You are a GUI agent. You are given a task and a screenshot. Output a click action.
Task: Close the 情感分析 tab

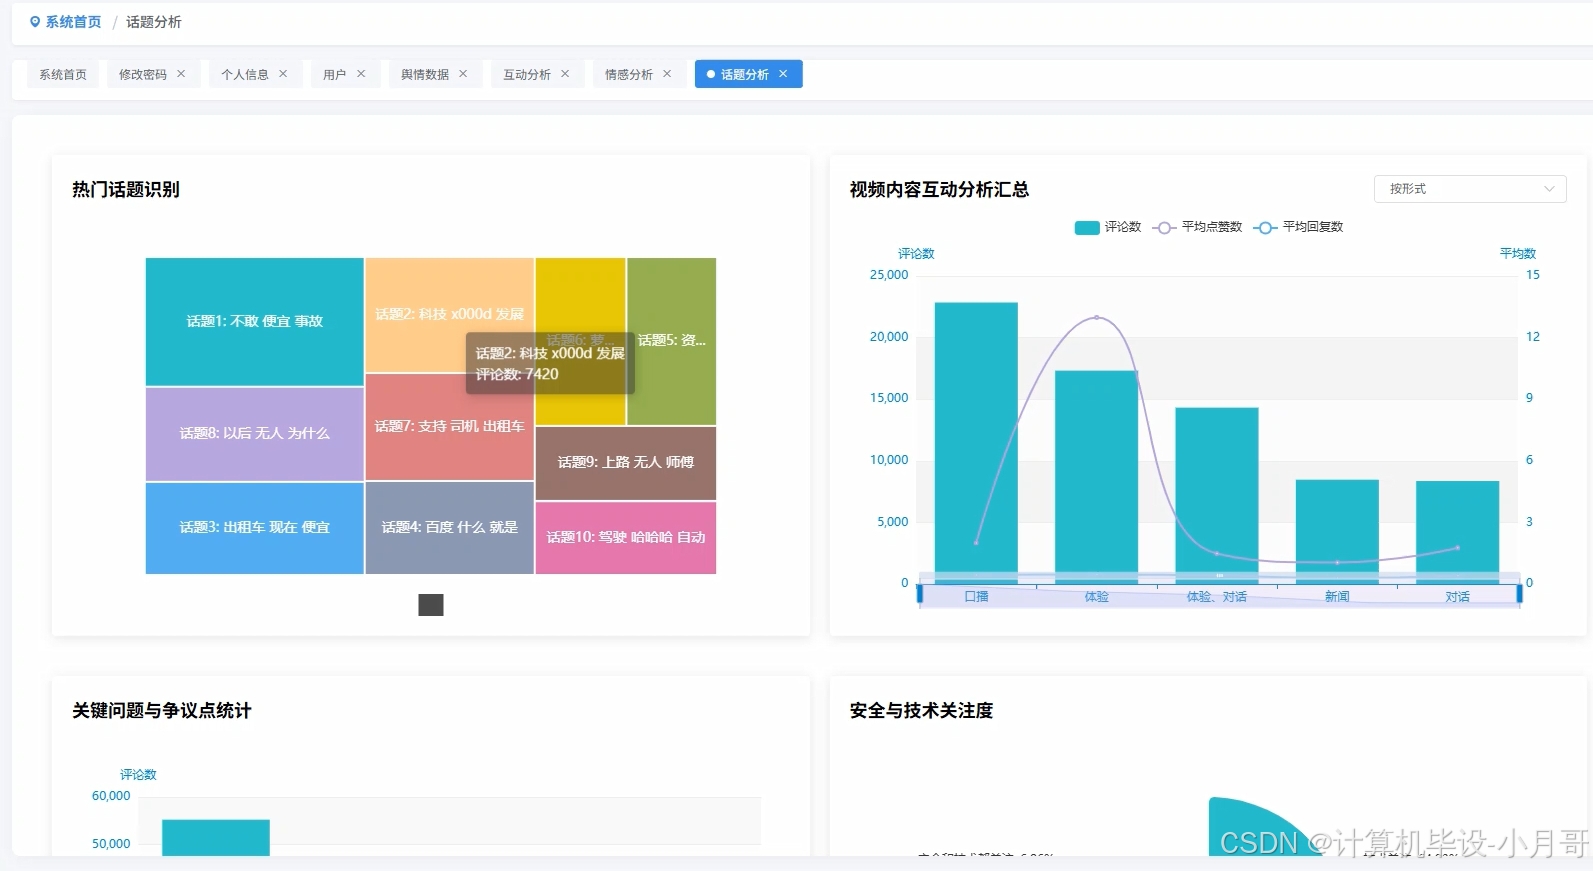[x=667, y=74]
